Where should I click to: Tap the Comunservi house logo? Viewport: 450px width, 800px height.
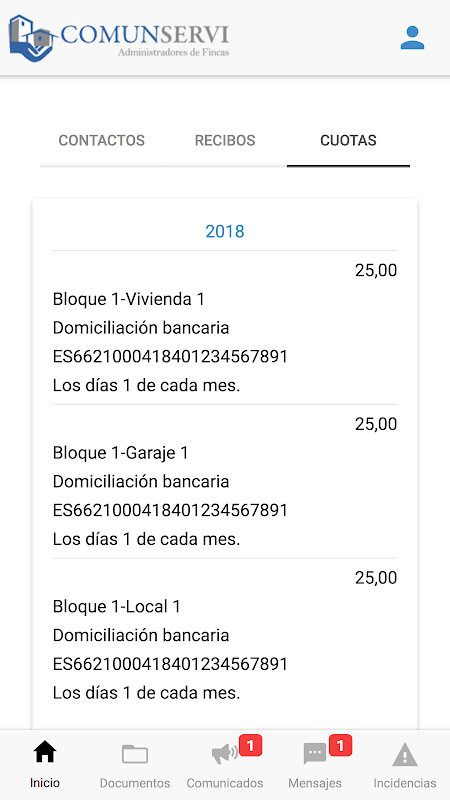point(32,38)
